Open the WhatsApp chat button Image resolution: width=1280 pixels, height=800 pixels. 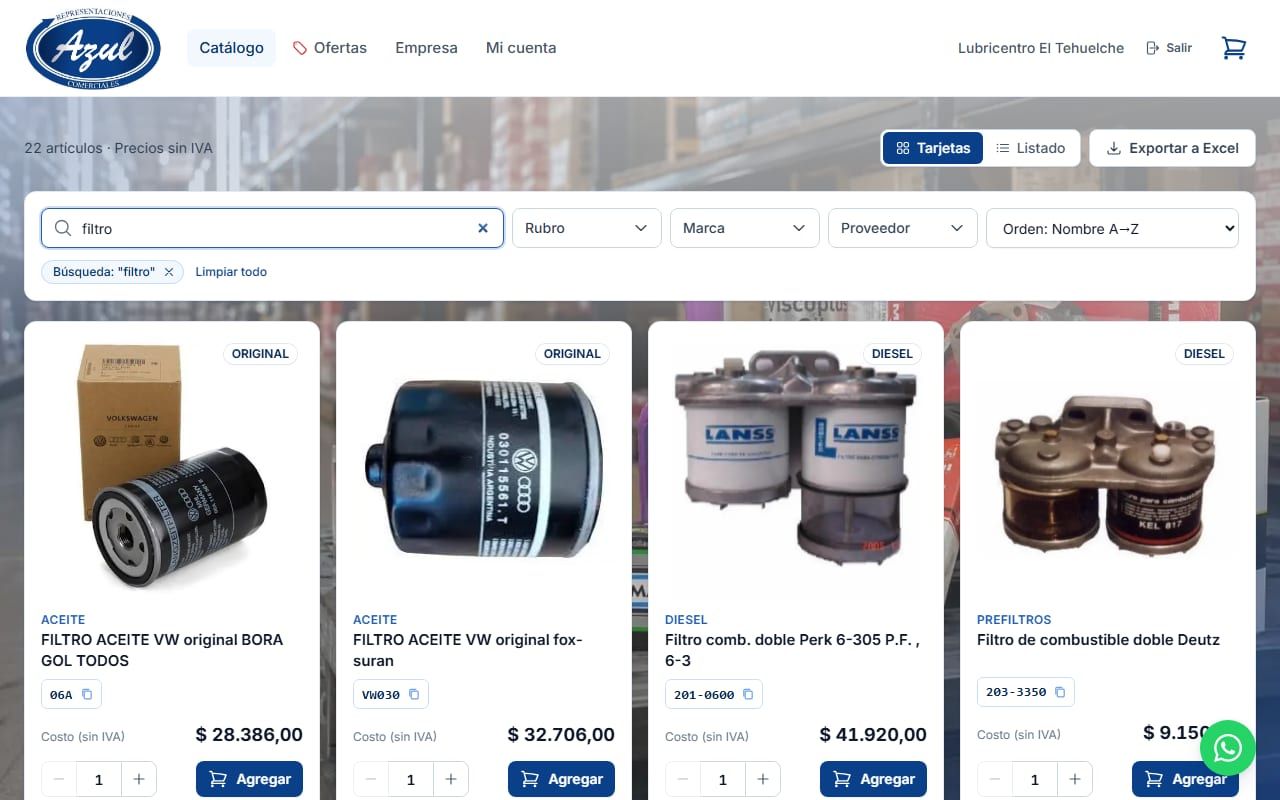pyautogui.click(x=1227, y=748)
